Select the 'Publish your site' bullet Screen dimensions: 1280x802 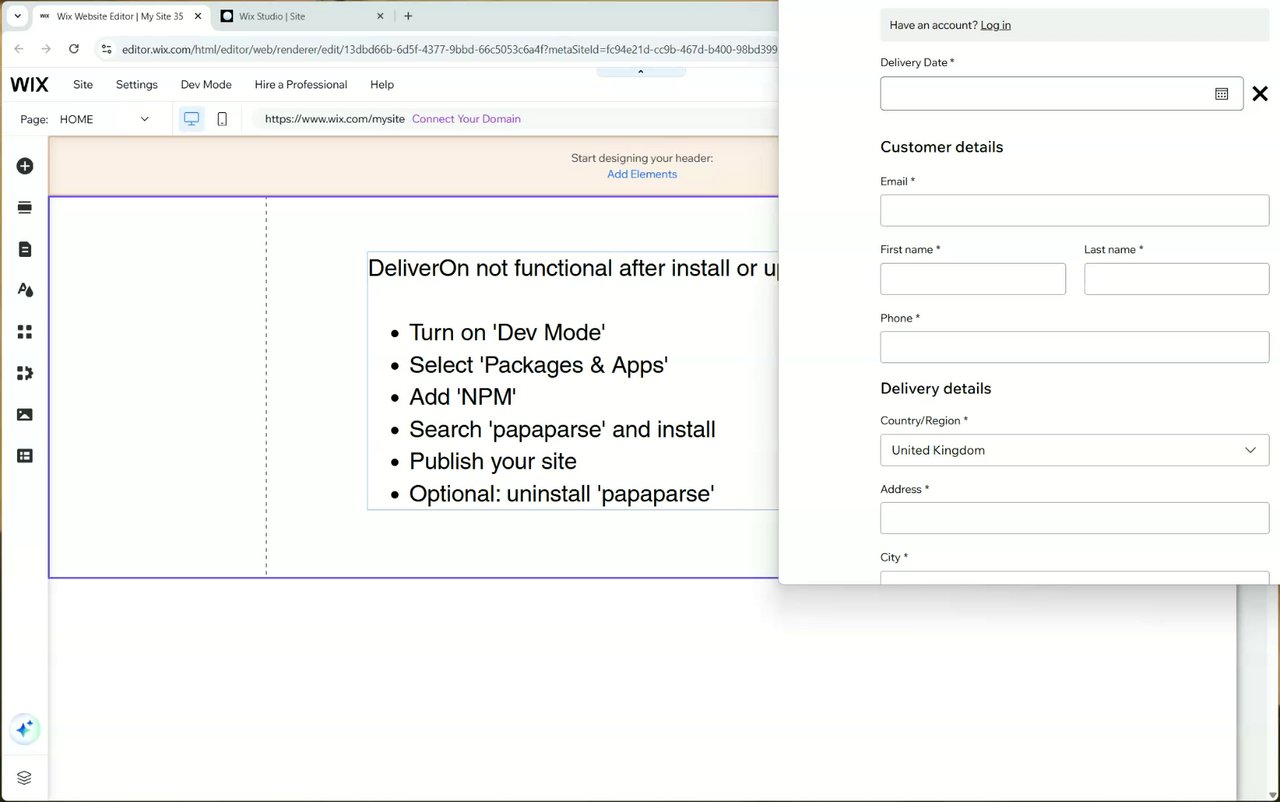(x=493, y=462)
